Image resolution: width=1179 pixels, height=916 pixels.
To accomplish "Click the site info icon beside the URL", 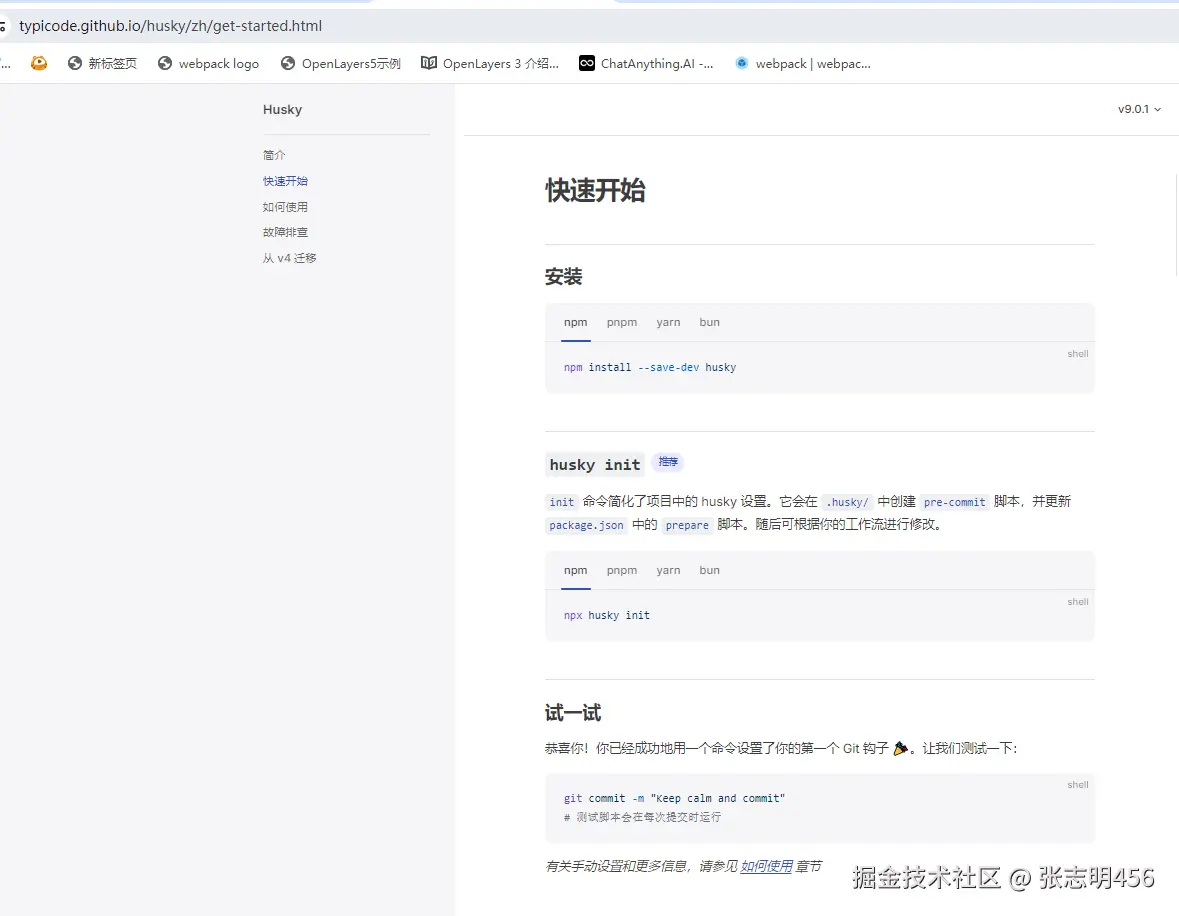I will (x=3, y=26).
